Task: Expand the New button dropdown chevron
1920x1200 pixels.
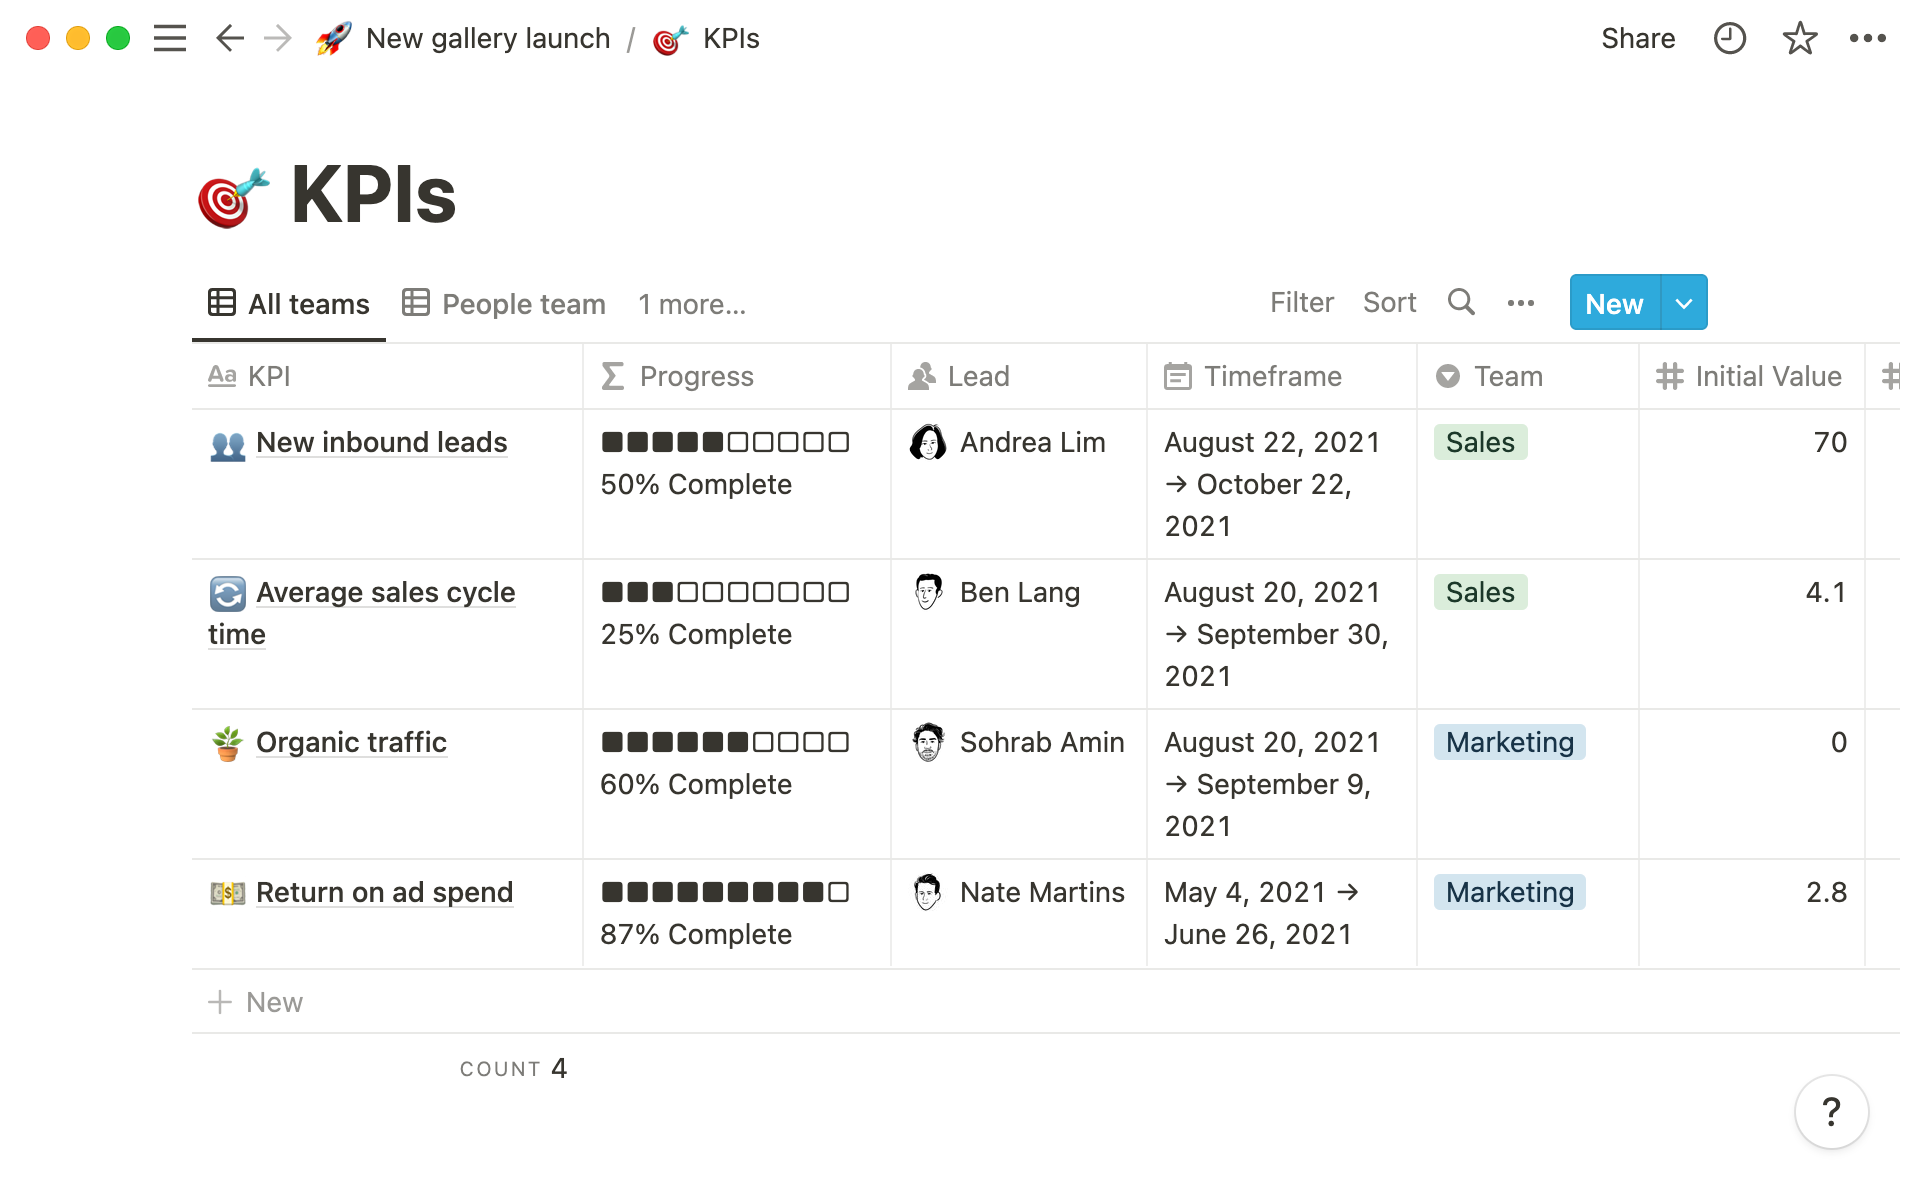Action: click(1682, 302)
